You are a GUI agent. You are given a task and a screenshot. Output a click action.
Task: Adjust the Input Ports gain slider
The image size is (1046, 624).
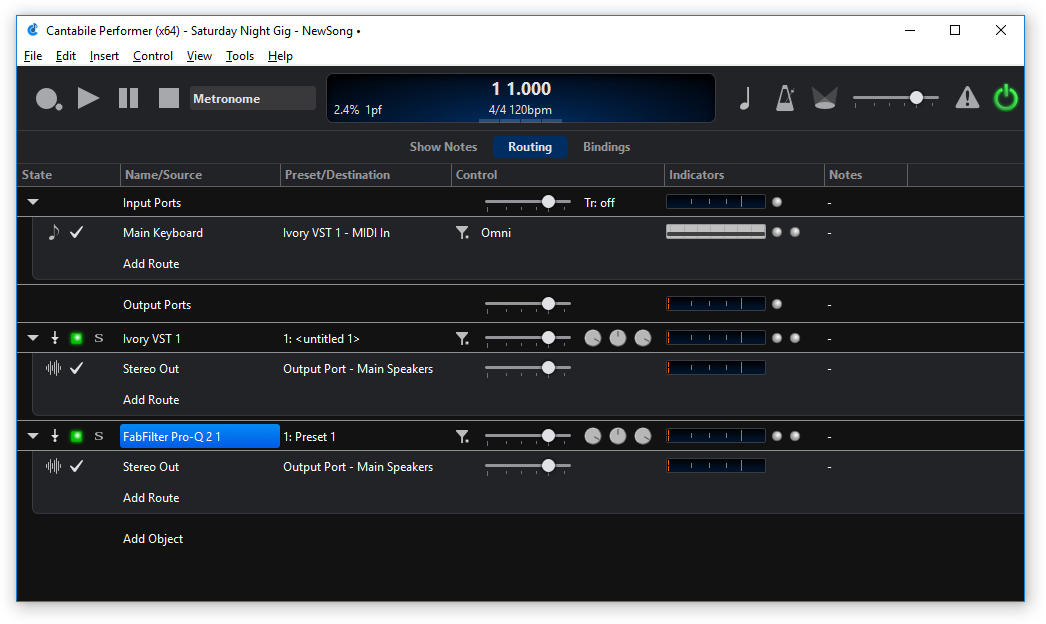pyautogui.click(x=528, y=202)
